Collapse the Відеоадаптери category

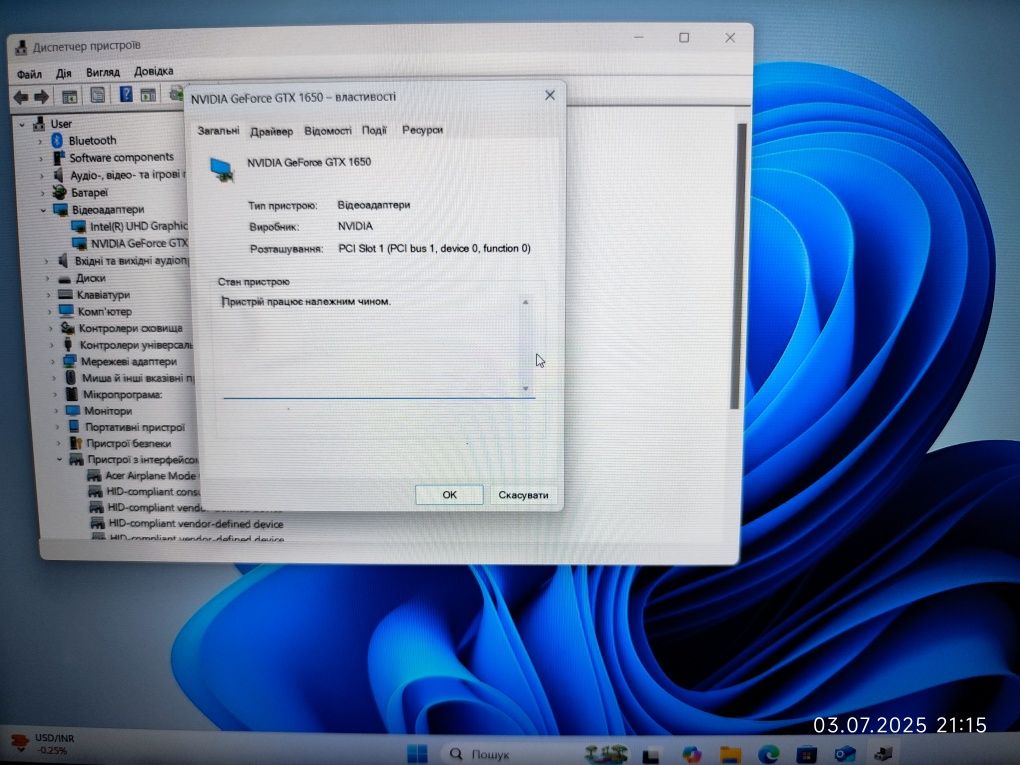(x=44, y=209)
